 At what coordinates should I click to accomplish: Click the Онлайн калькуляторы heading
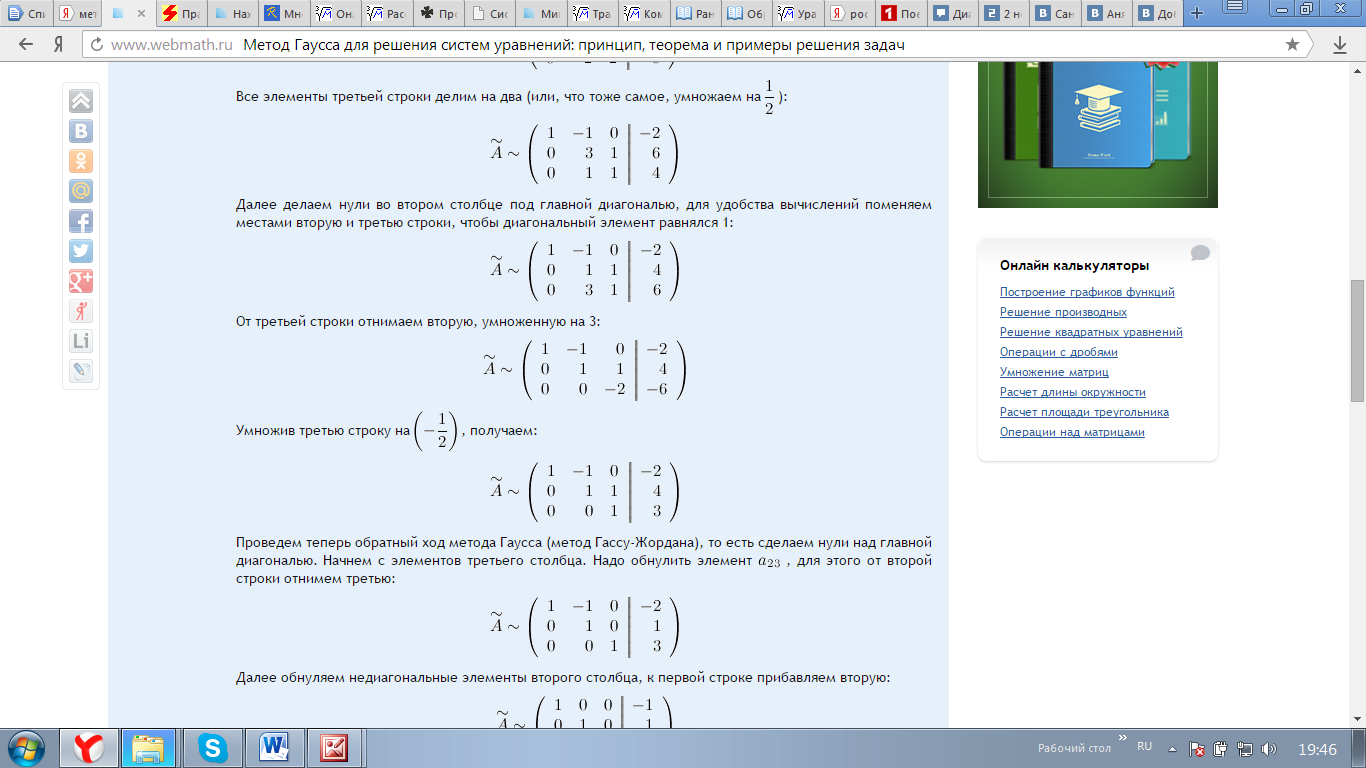(x=1074, y=265)
